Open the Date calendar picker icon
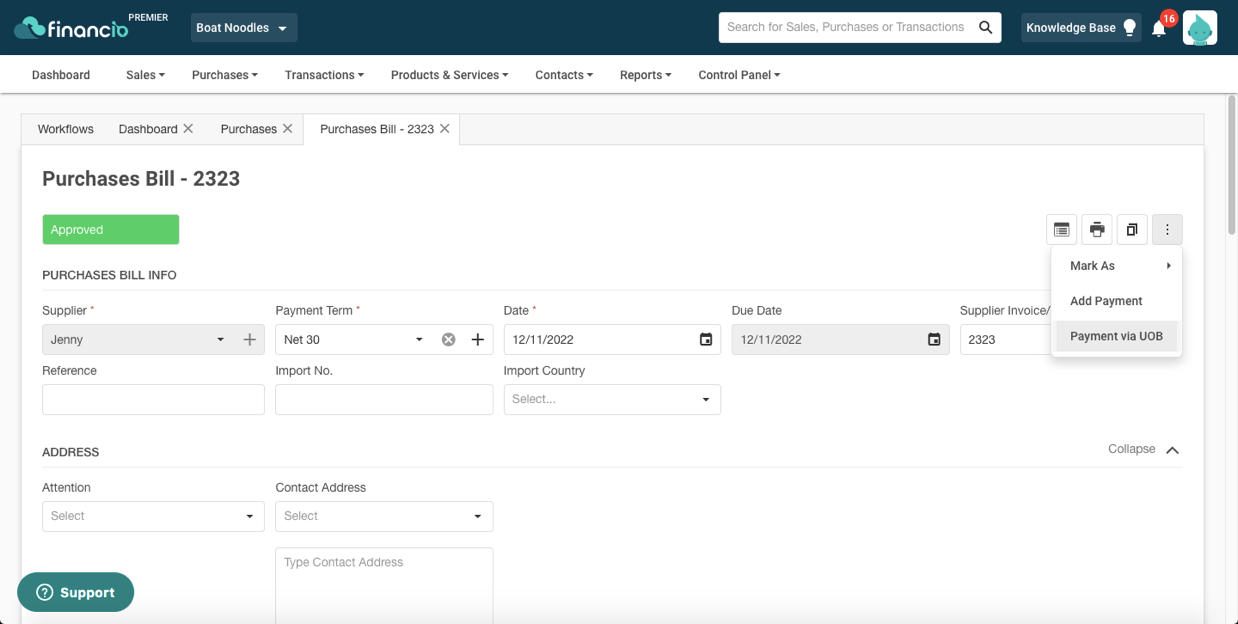This screenshot has height=624, width=1238. click(x=706, y=340)
